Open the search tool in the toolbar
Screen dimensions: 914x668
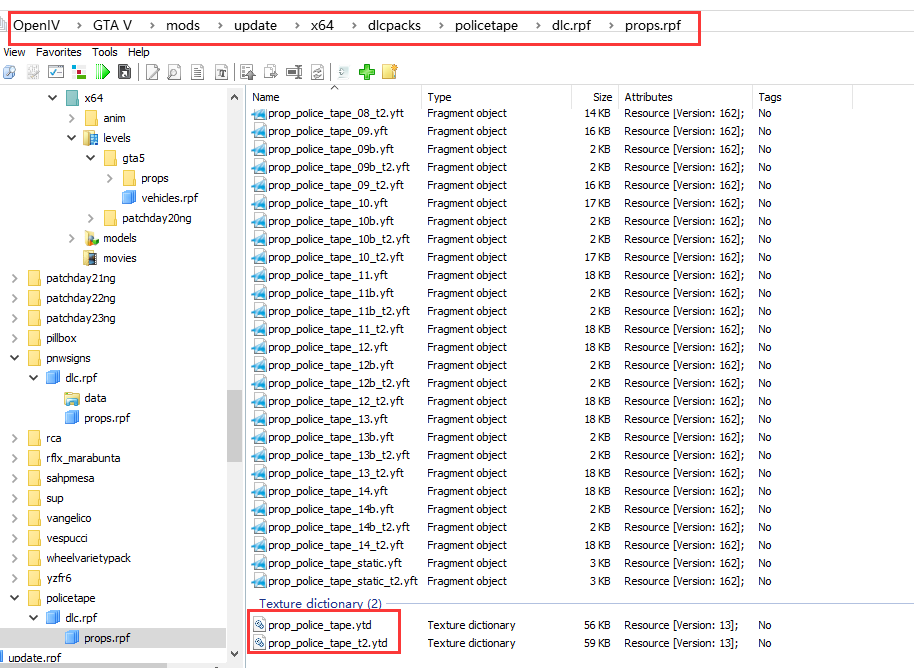click(x=9, y=72)
